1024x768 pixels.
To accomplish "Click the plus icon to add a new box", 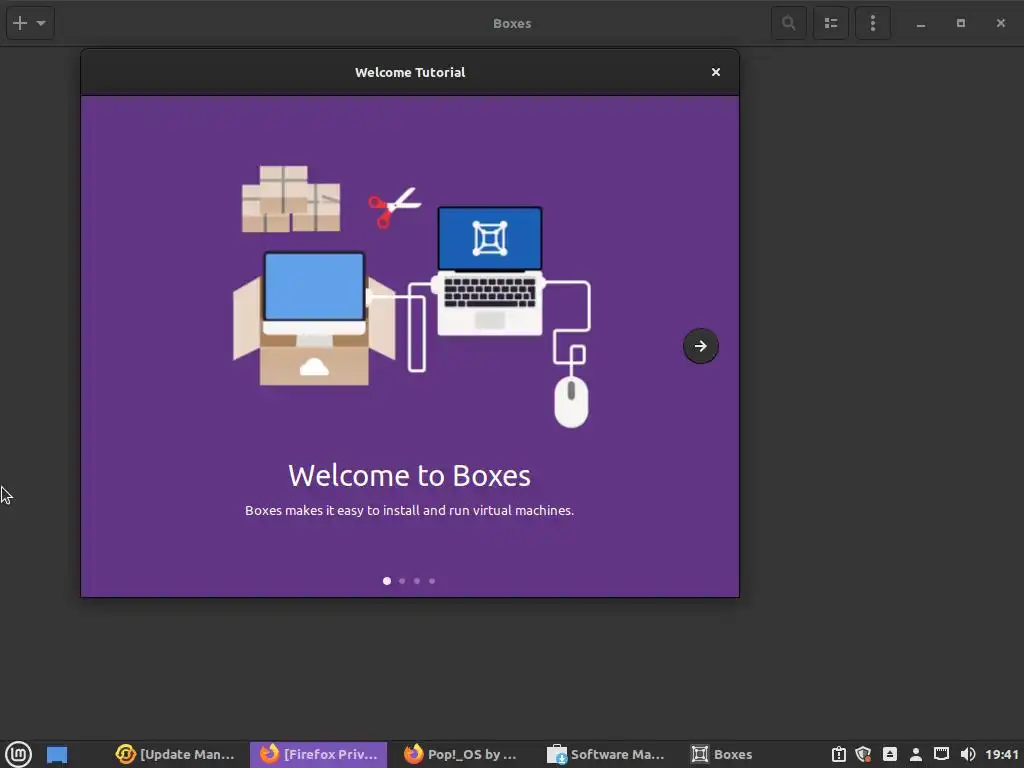I will click(20, 23).
